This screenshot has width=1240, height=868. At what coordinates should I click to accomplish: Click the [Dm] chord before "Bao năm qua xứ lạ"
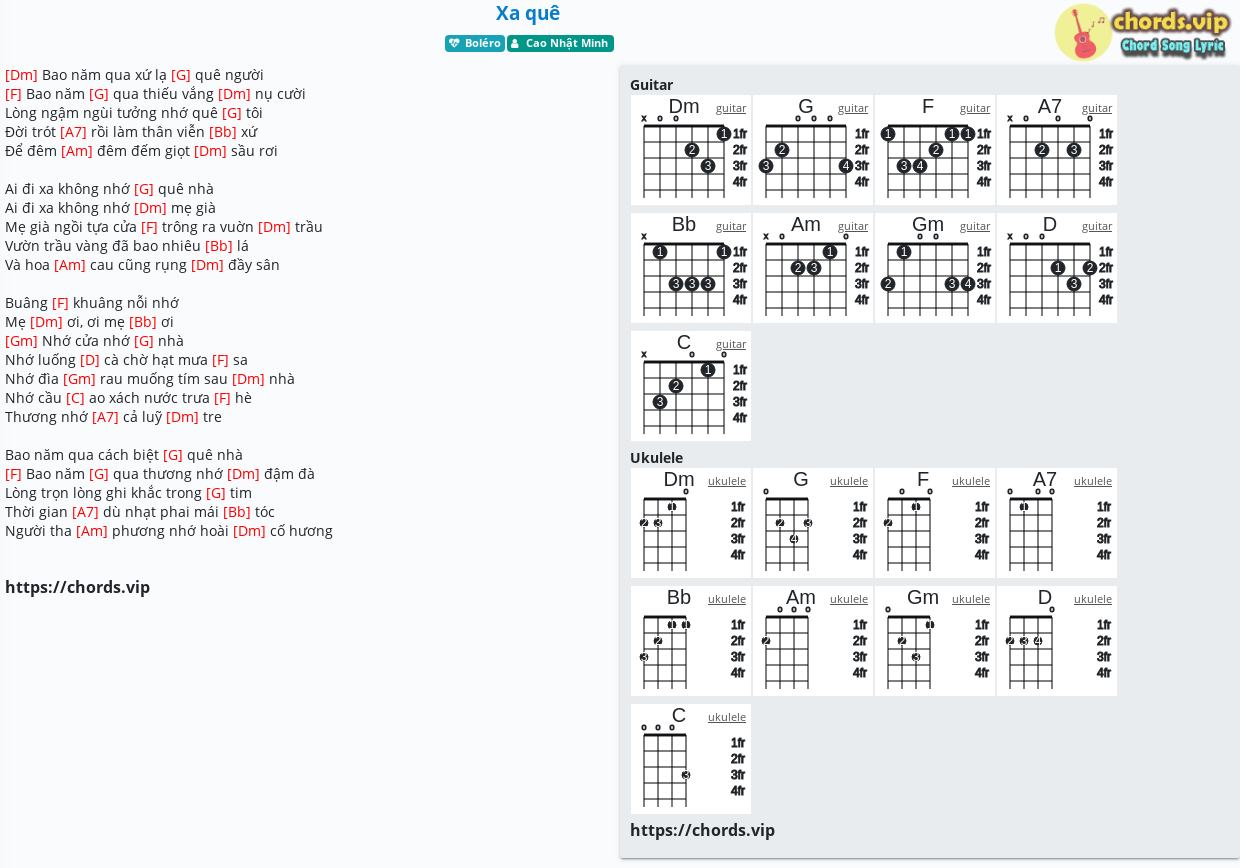(21, 75)
